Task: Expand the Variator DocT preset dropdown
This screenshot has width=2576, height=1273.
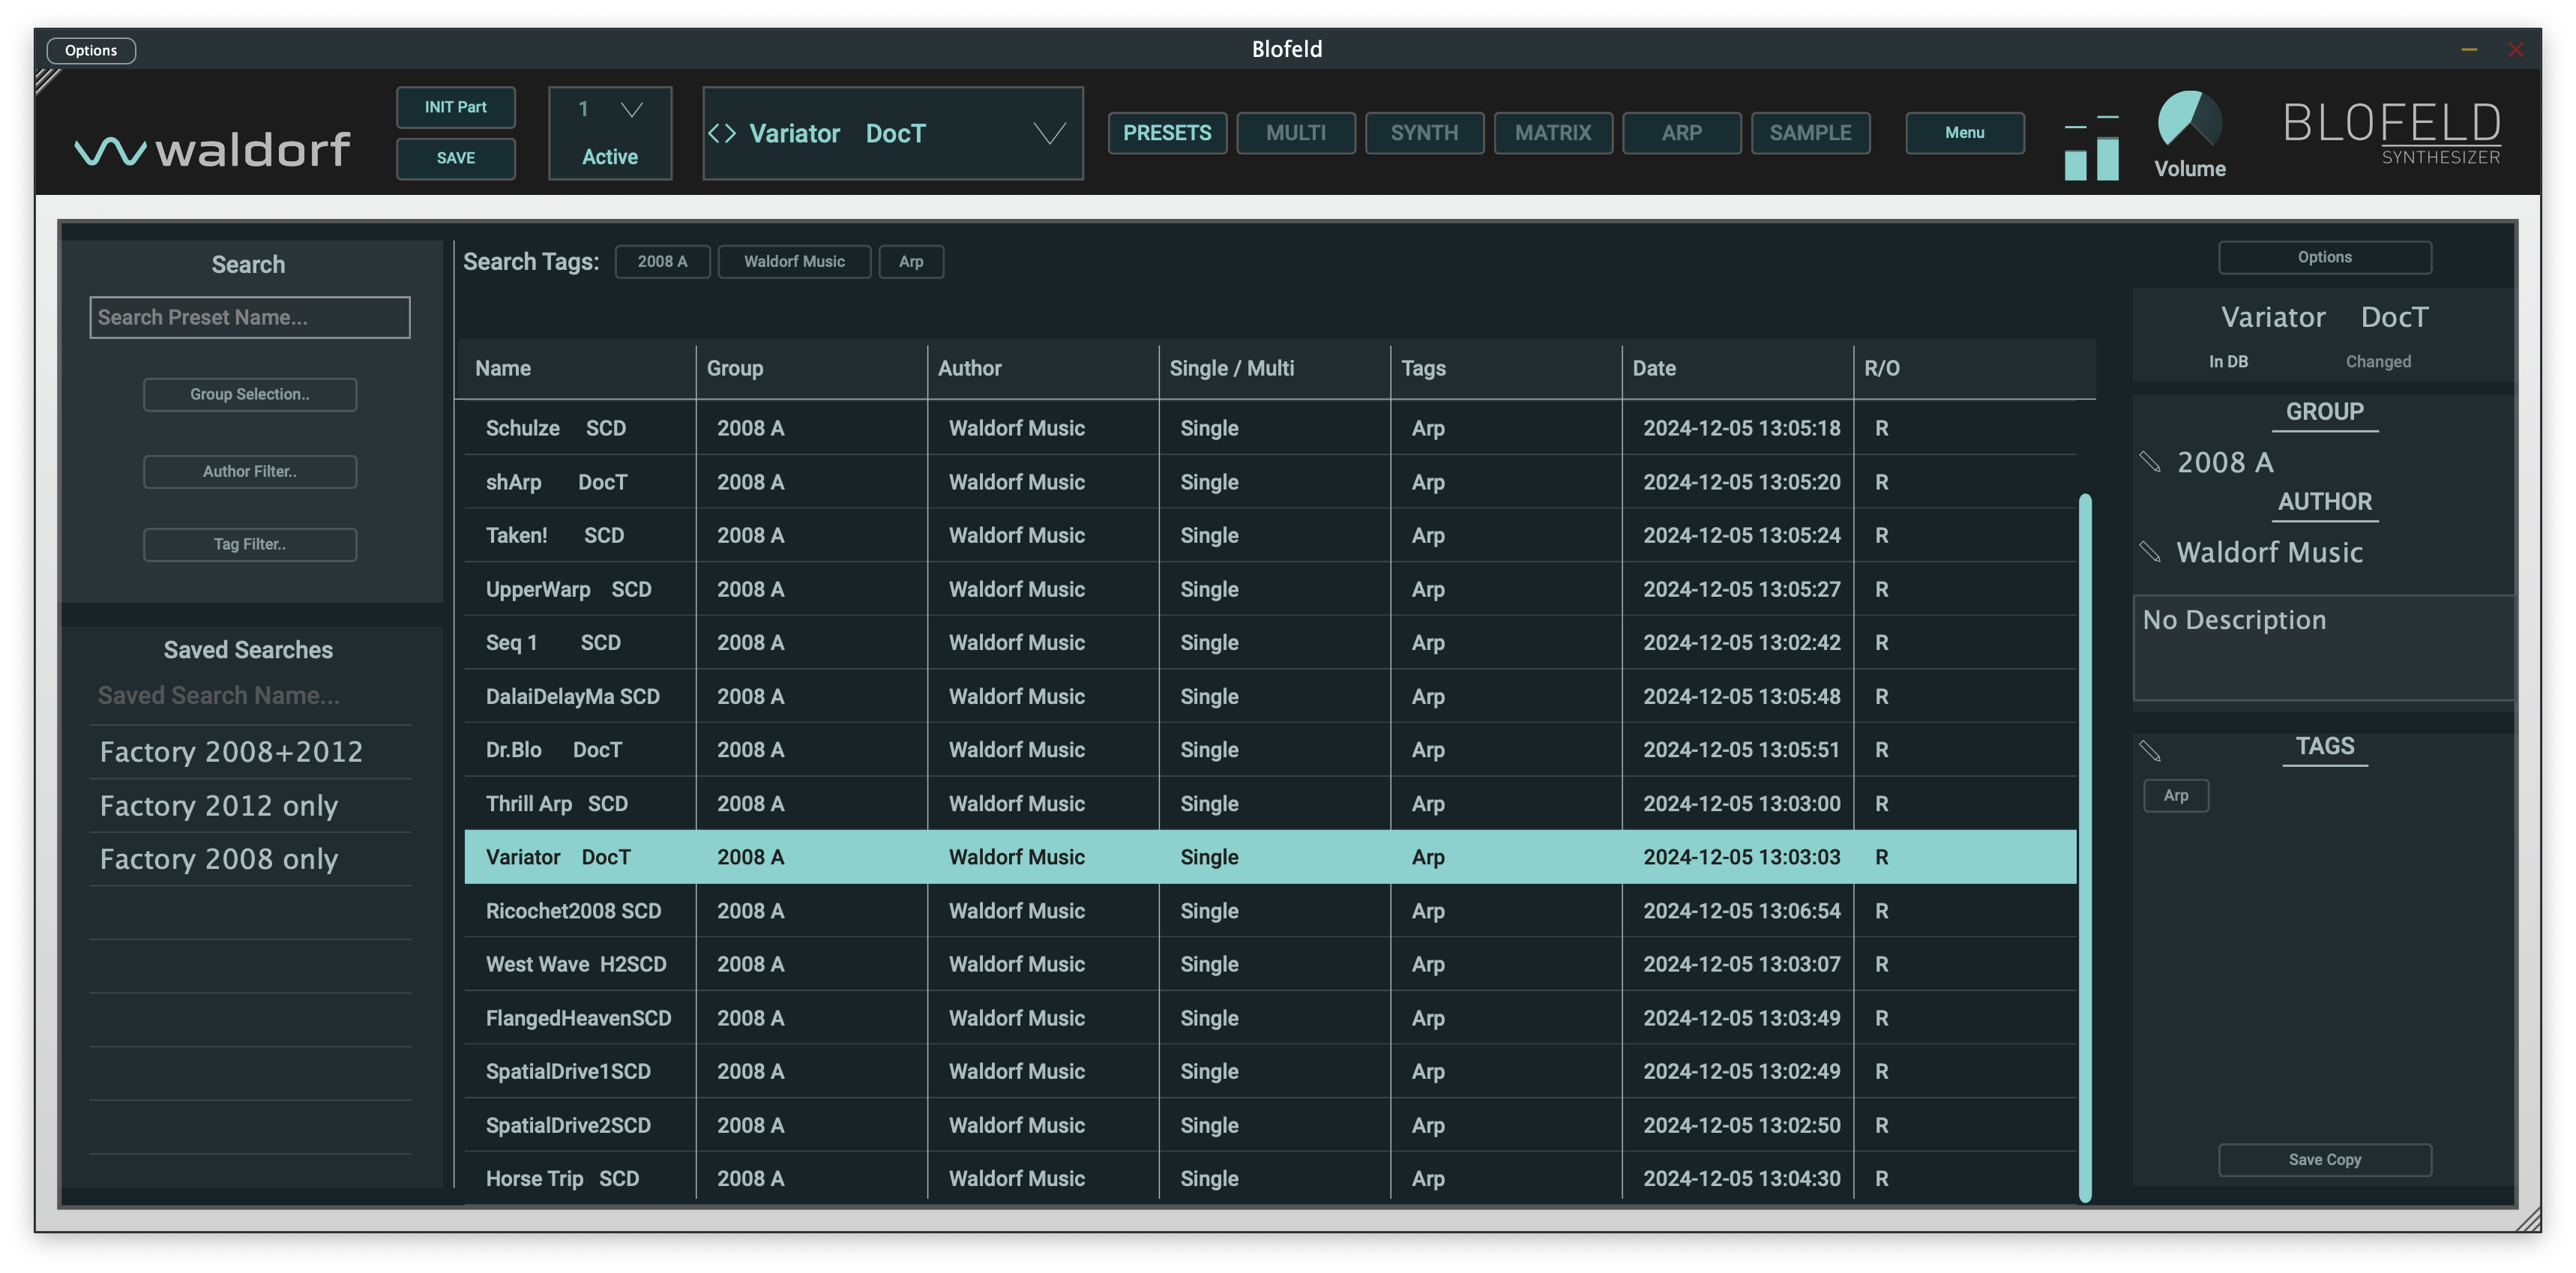Action: pyautogui.click(x=1049, y=133)
